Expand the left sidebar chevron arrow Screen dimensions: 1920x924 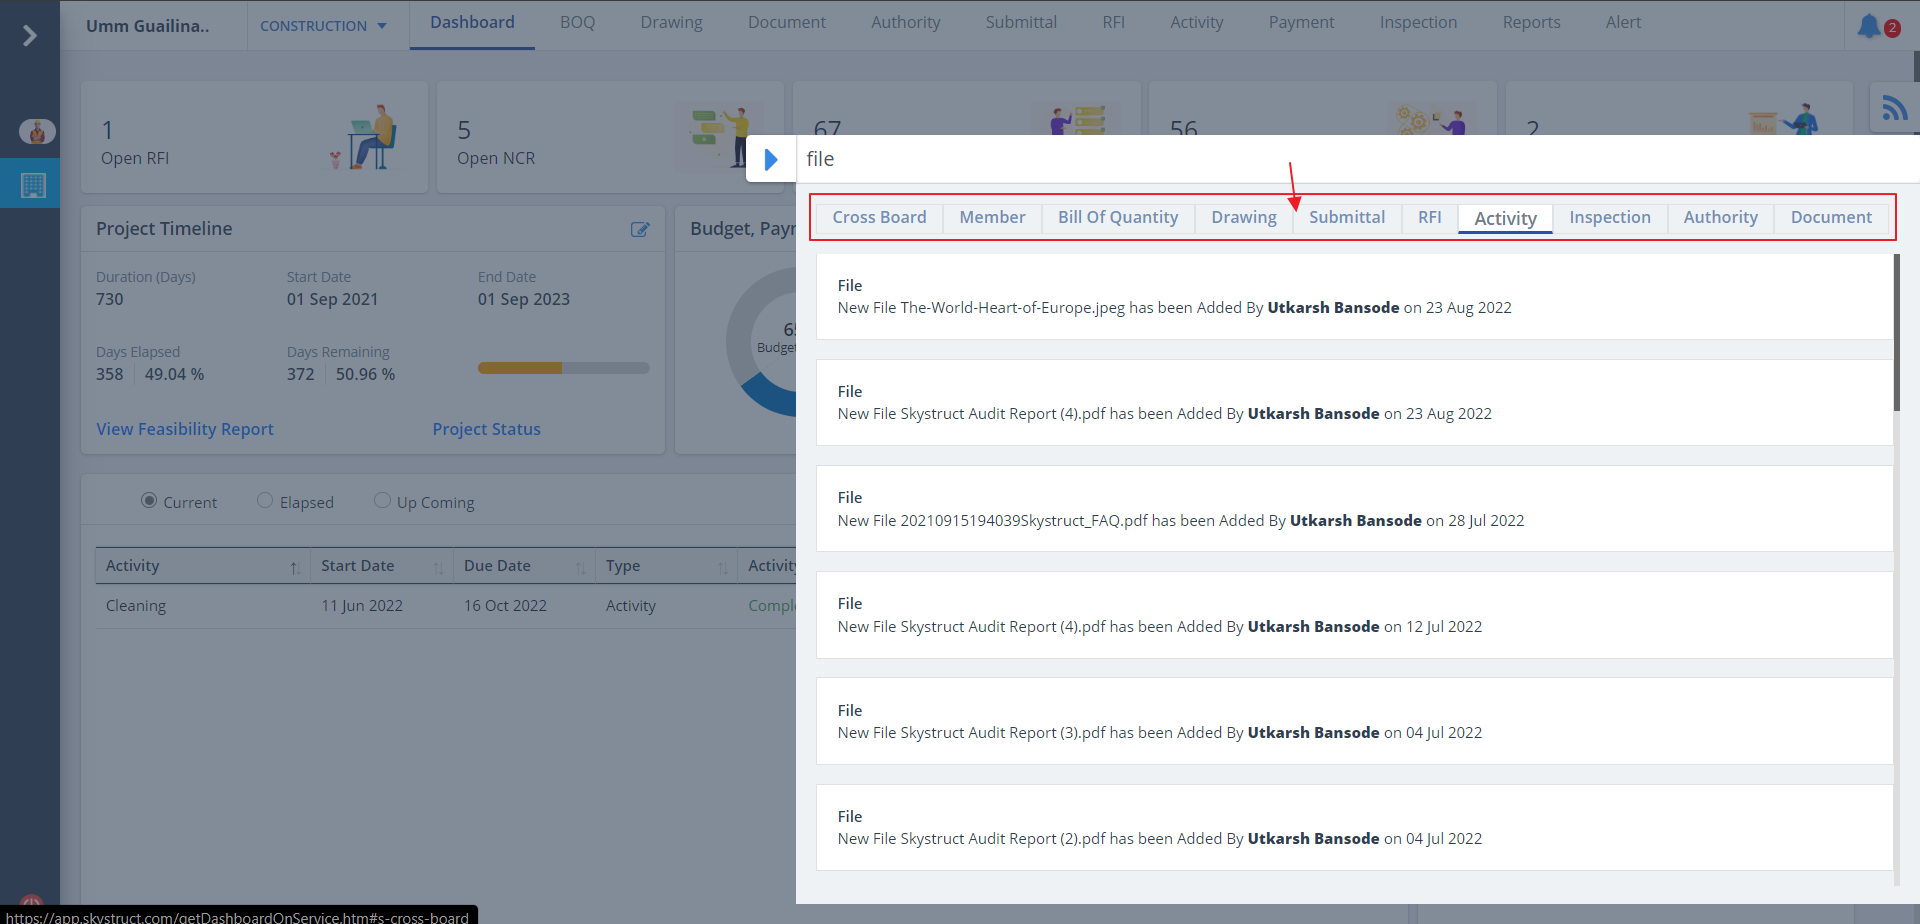pos(29,36)
